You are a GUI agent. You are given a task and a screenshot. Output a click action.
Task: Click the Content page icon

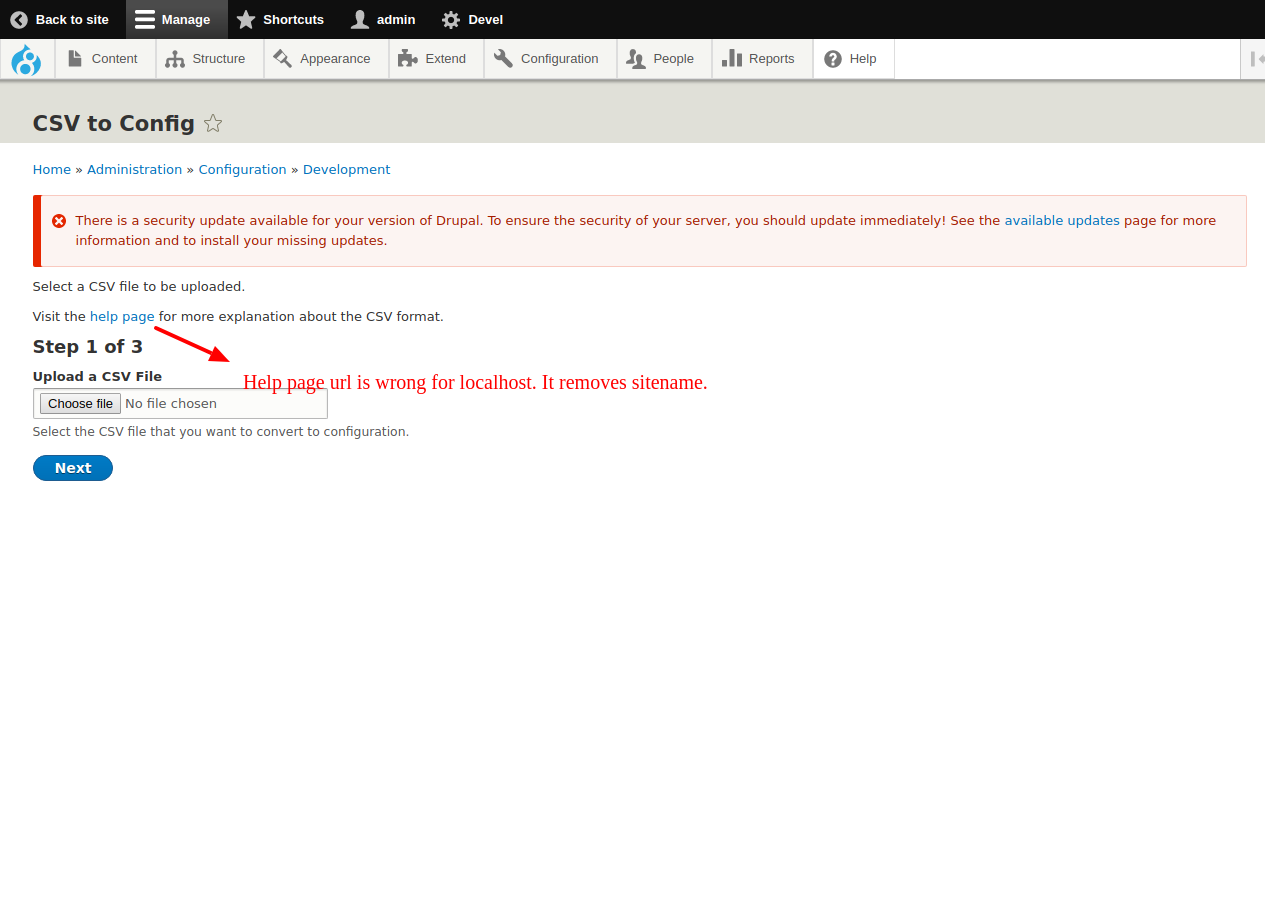75,59
